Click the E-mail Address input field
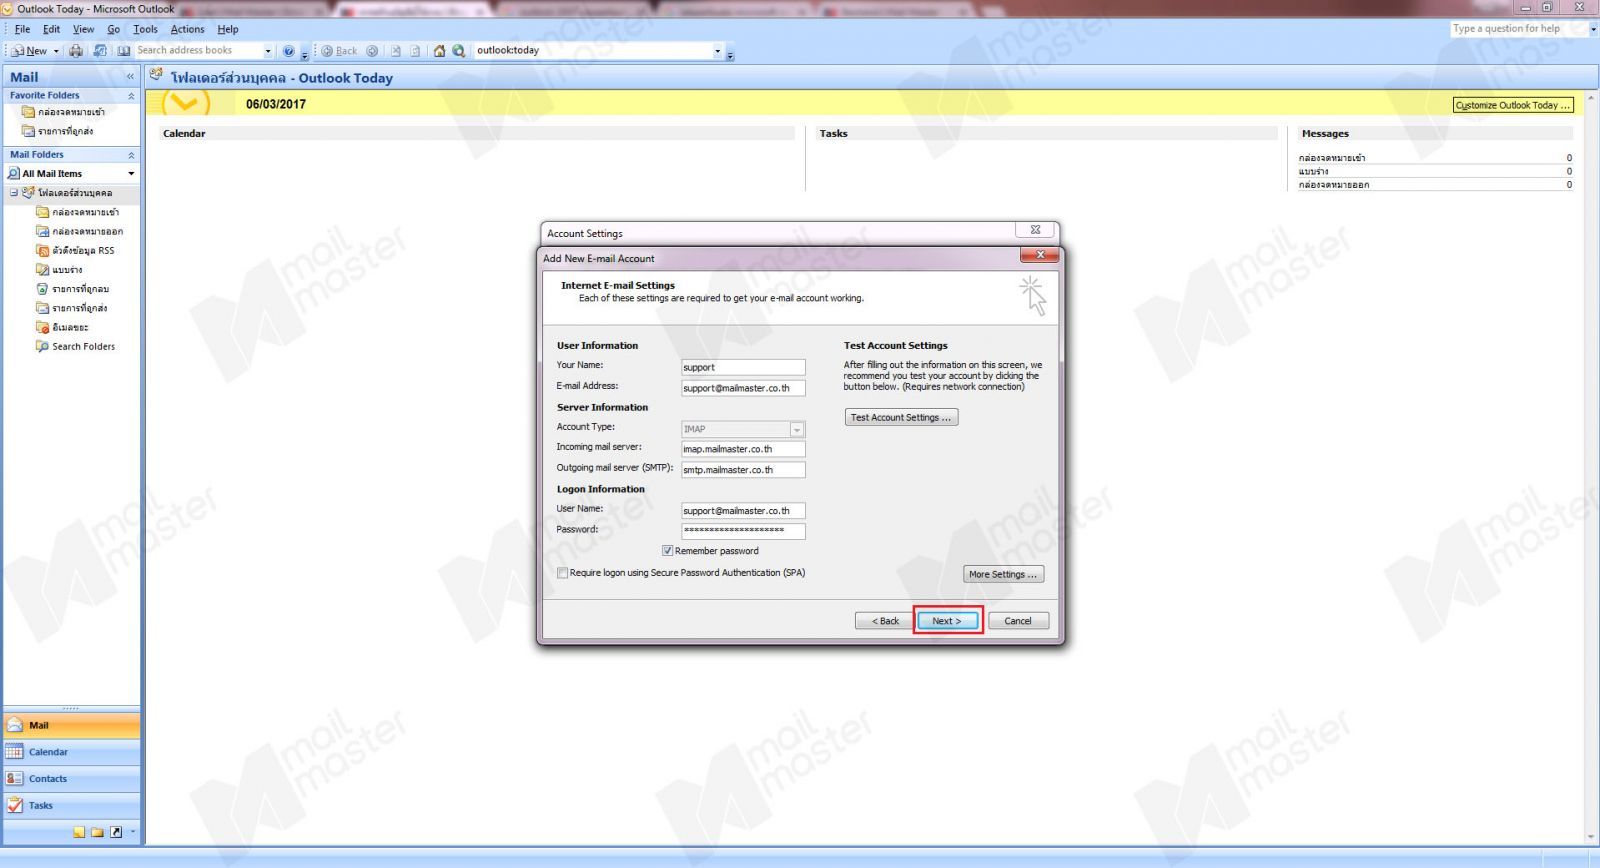 point(743,388)
